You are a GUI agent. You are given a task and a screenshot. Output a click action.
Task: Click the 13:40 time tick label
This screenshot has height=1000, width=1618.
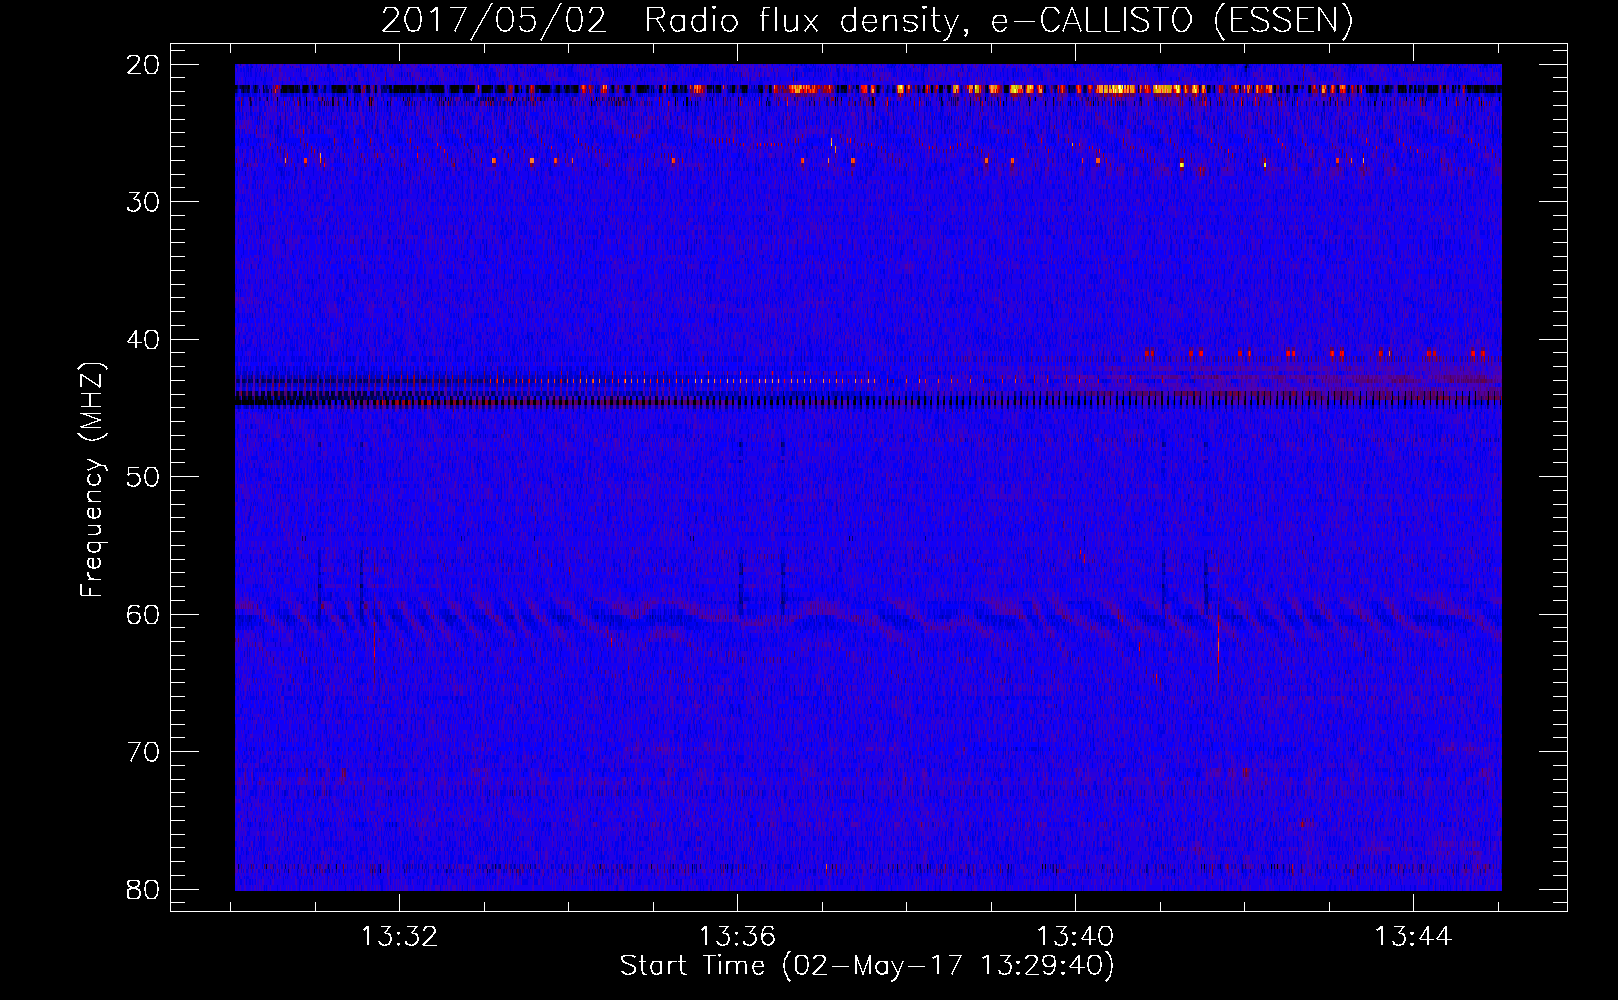[x=1075, y=937]
